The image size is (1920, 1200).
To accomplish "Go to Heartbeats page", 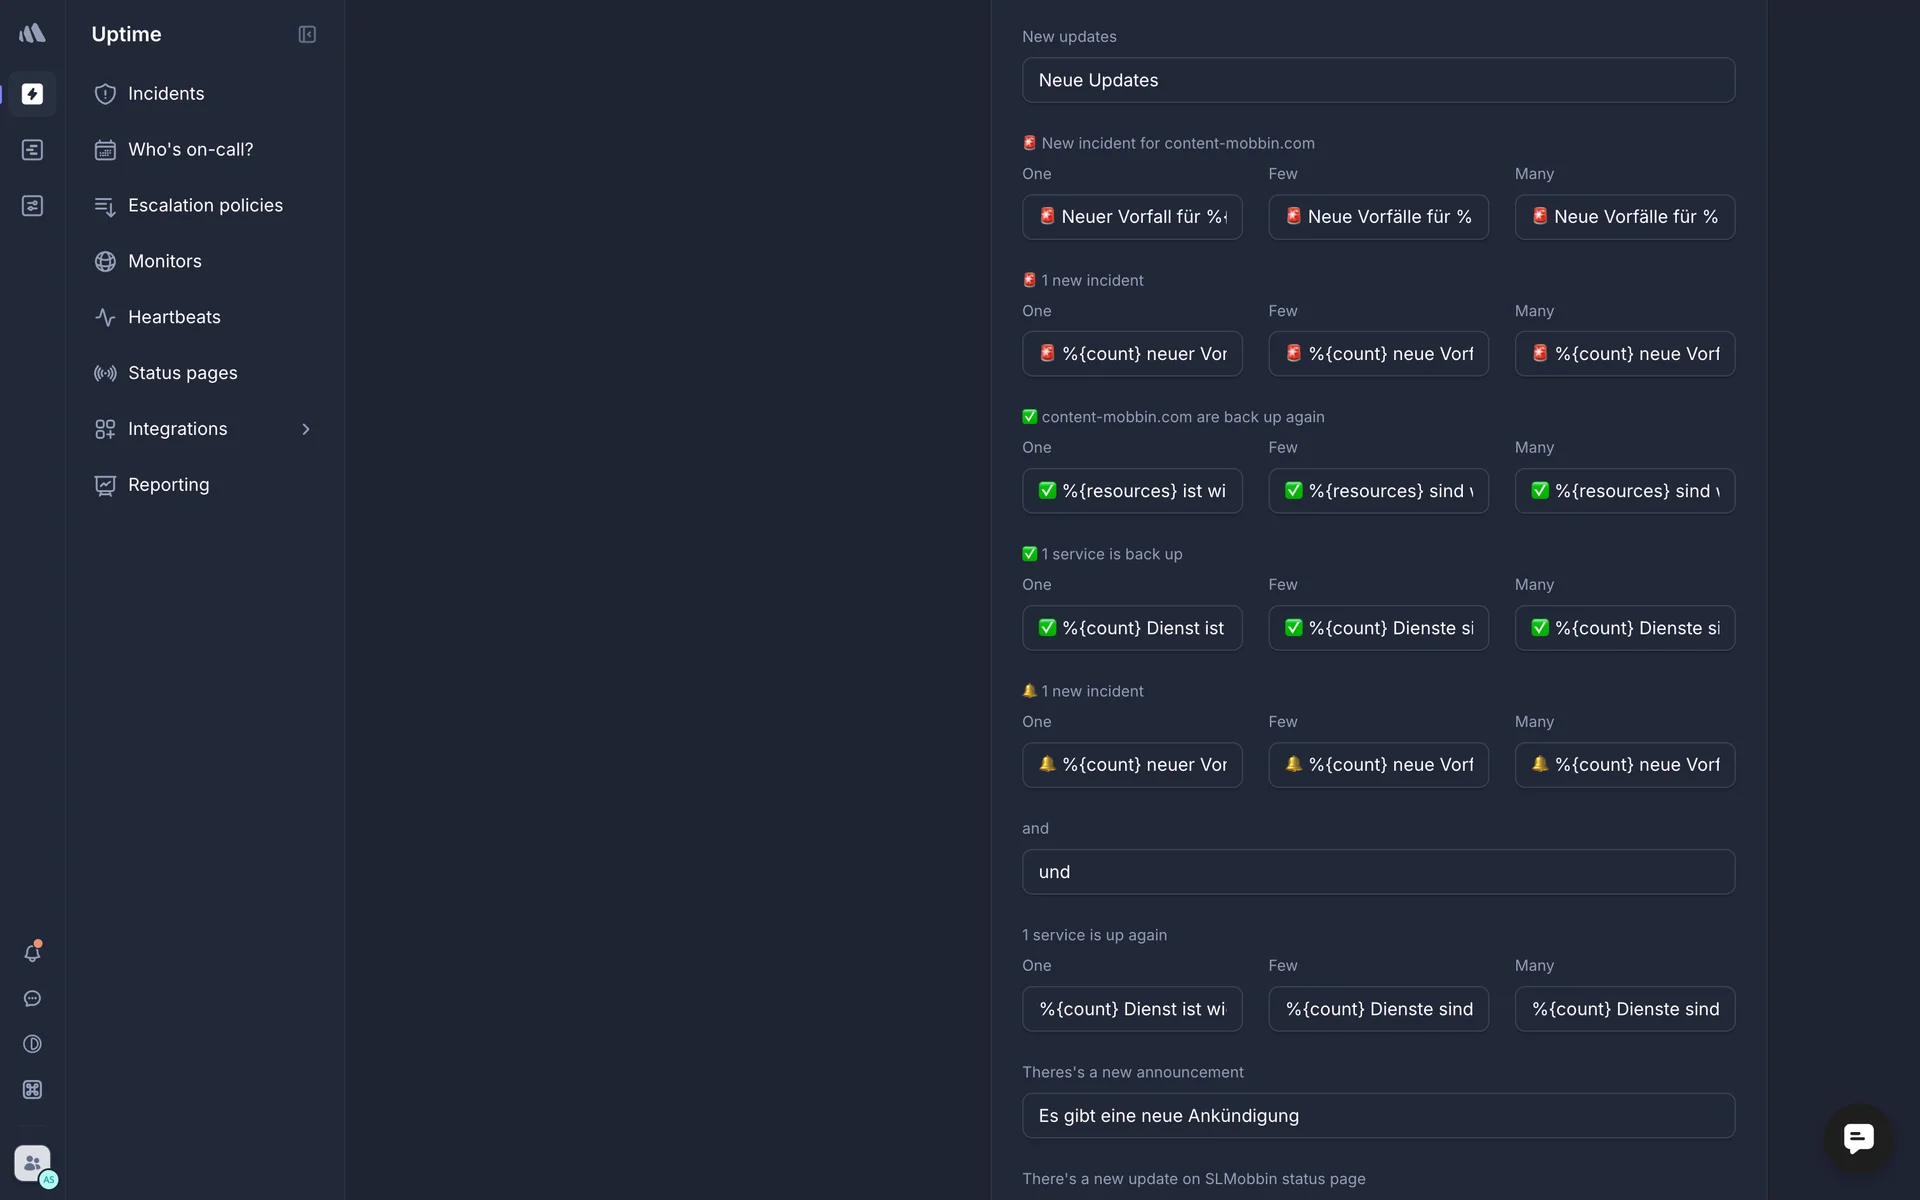I will pyautogui.click(x=174, y=317).
